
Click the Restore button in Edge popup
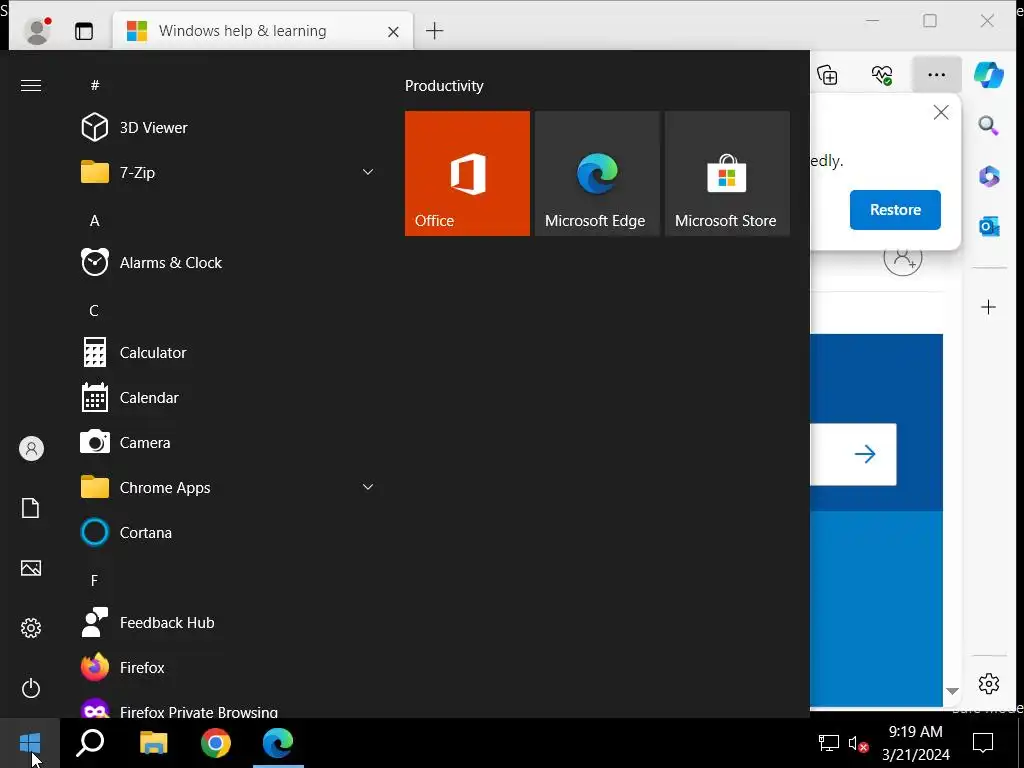pos(895,210)
